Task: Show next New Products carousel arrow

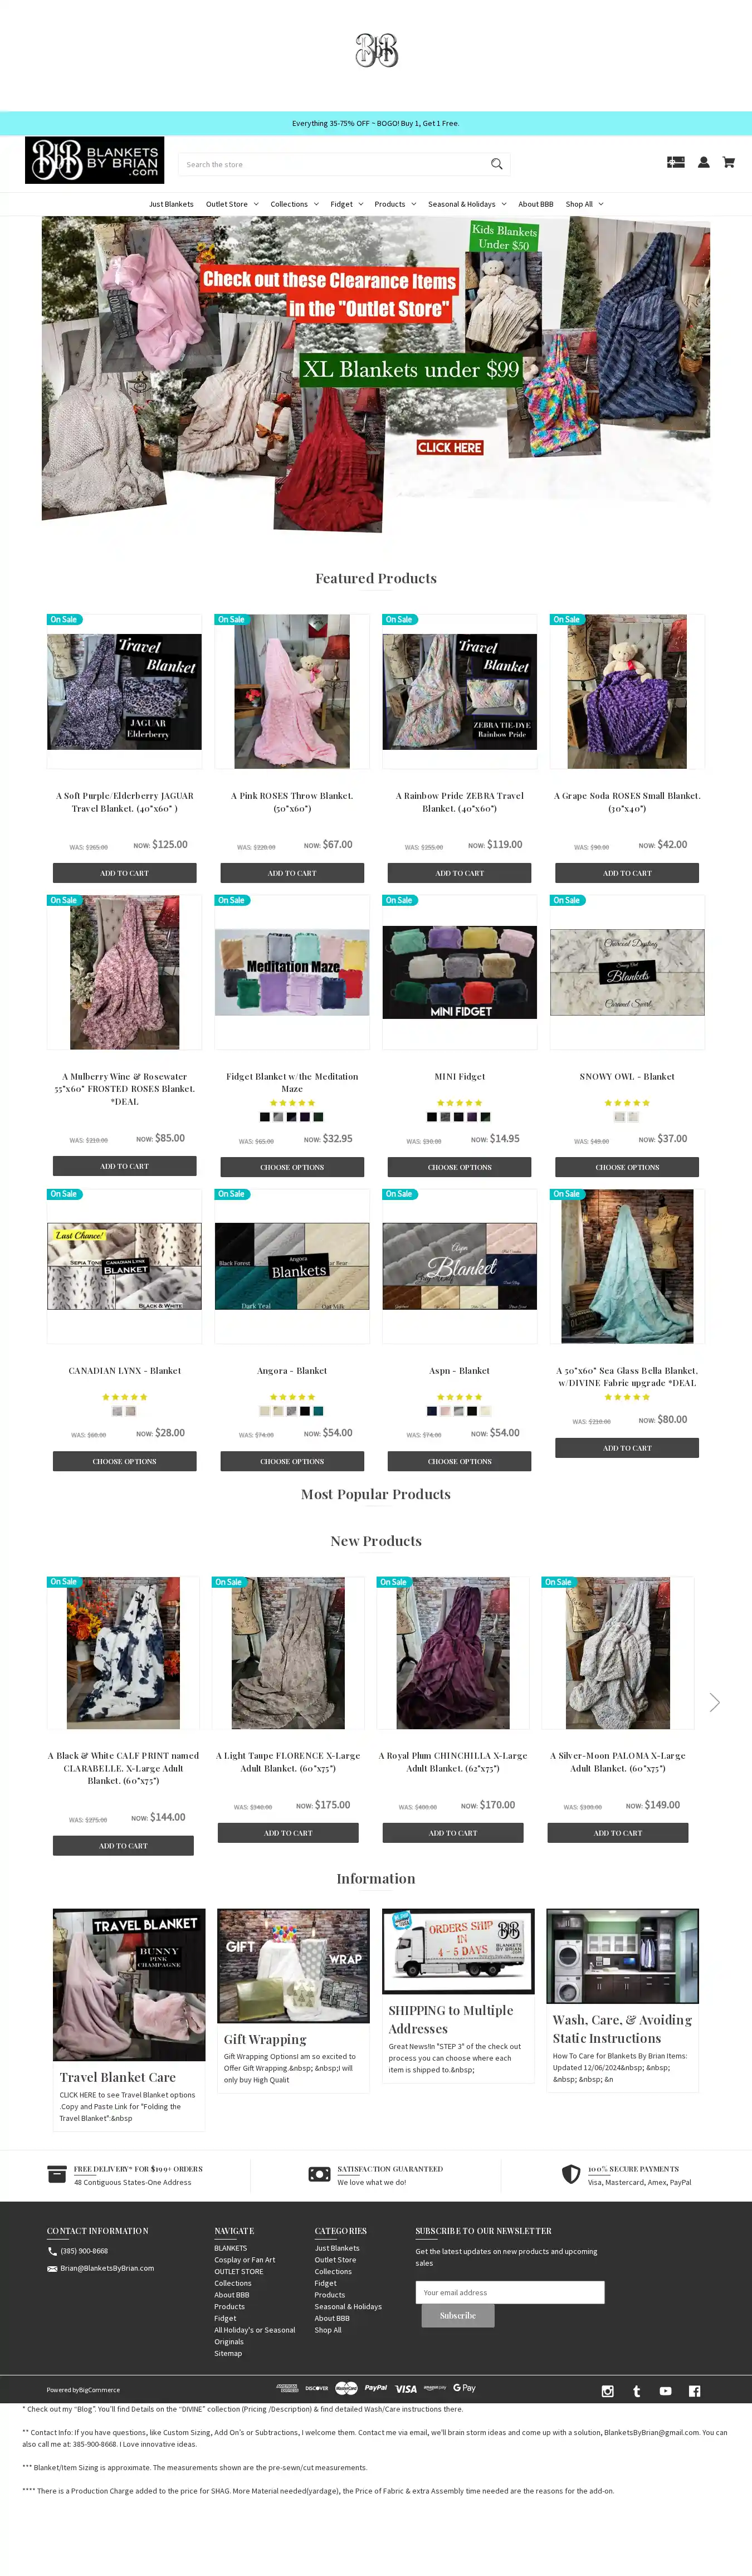Action: tap(714, 1702)
